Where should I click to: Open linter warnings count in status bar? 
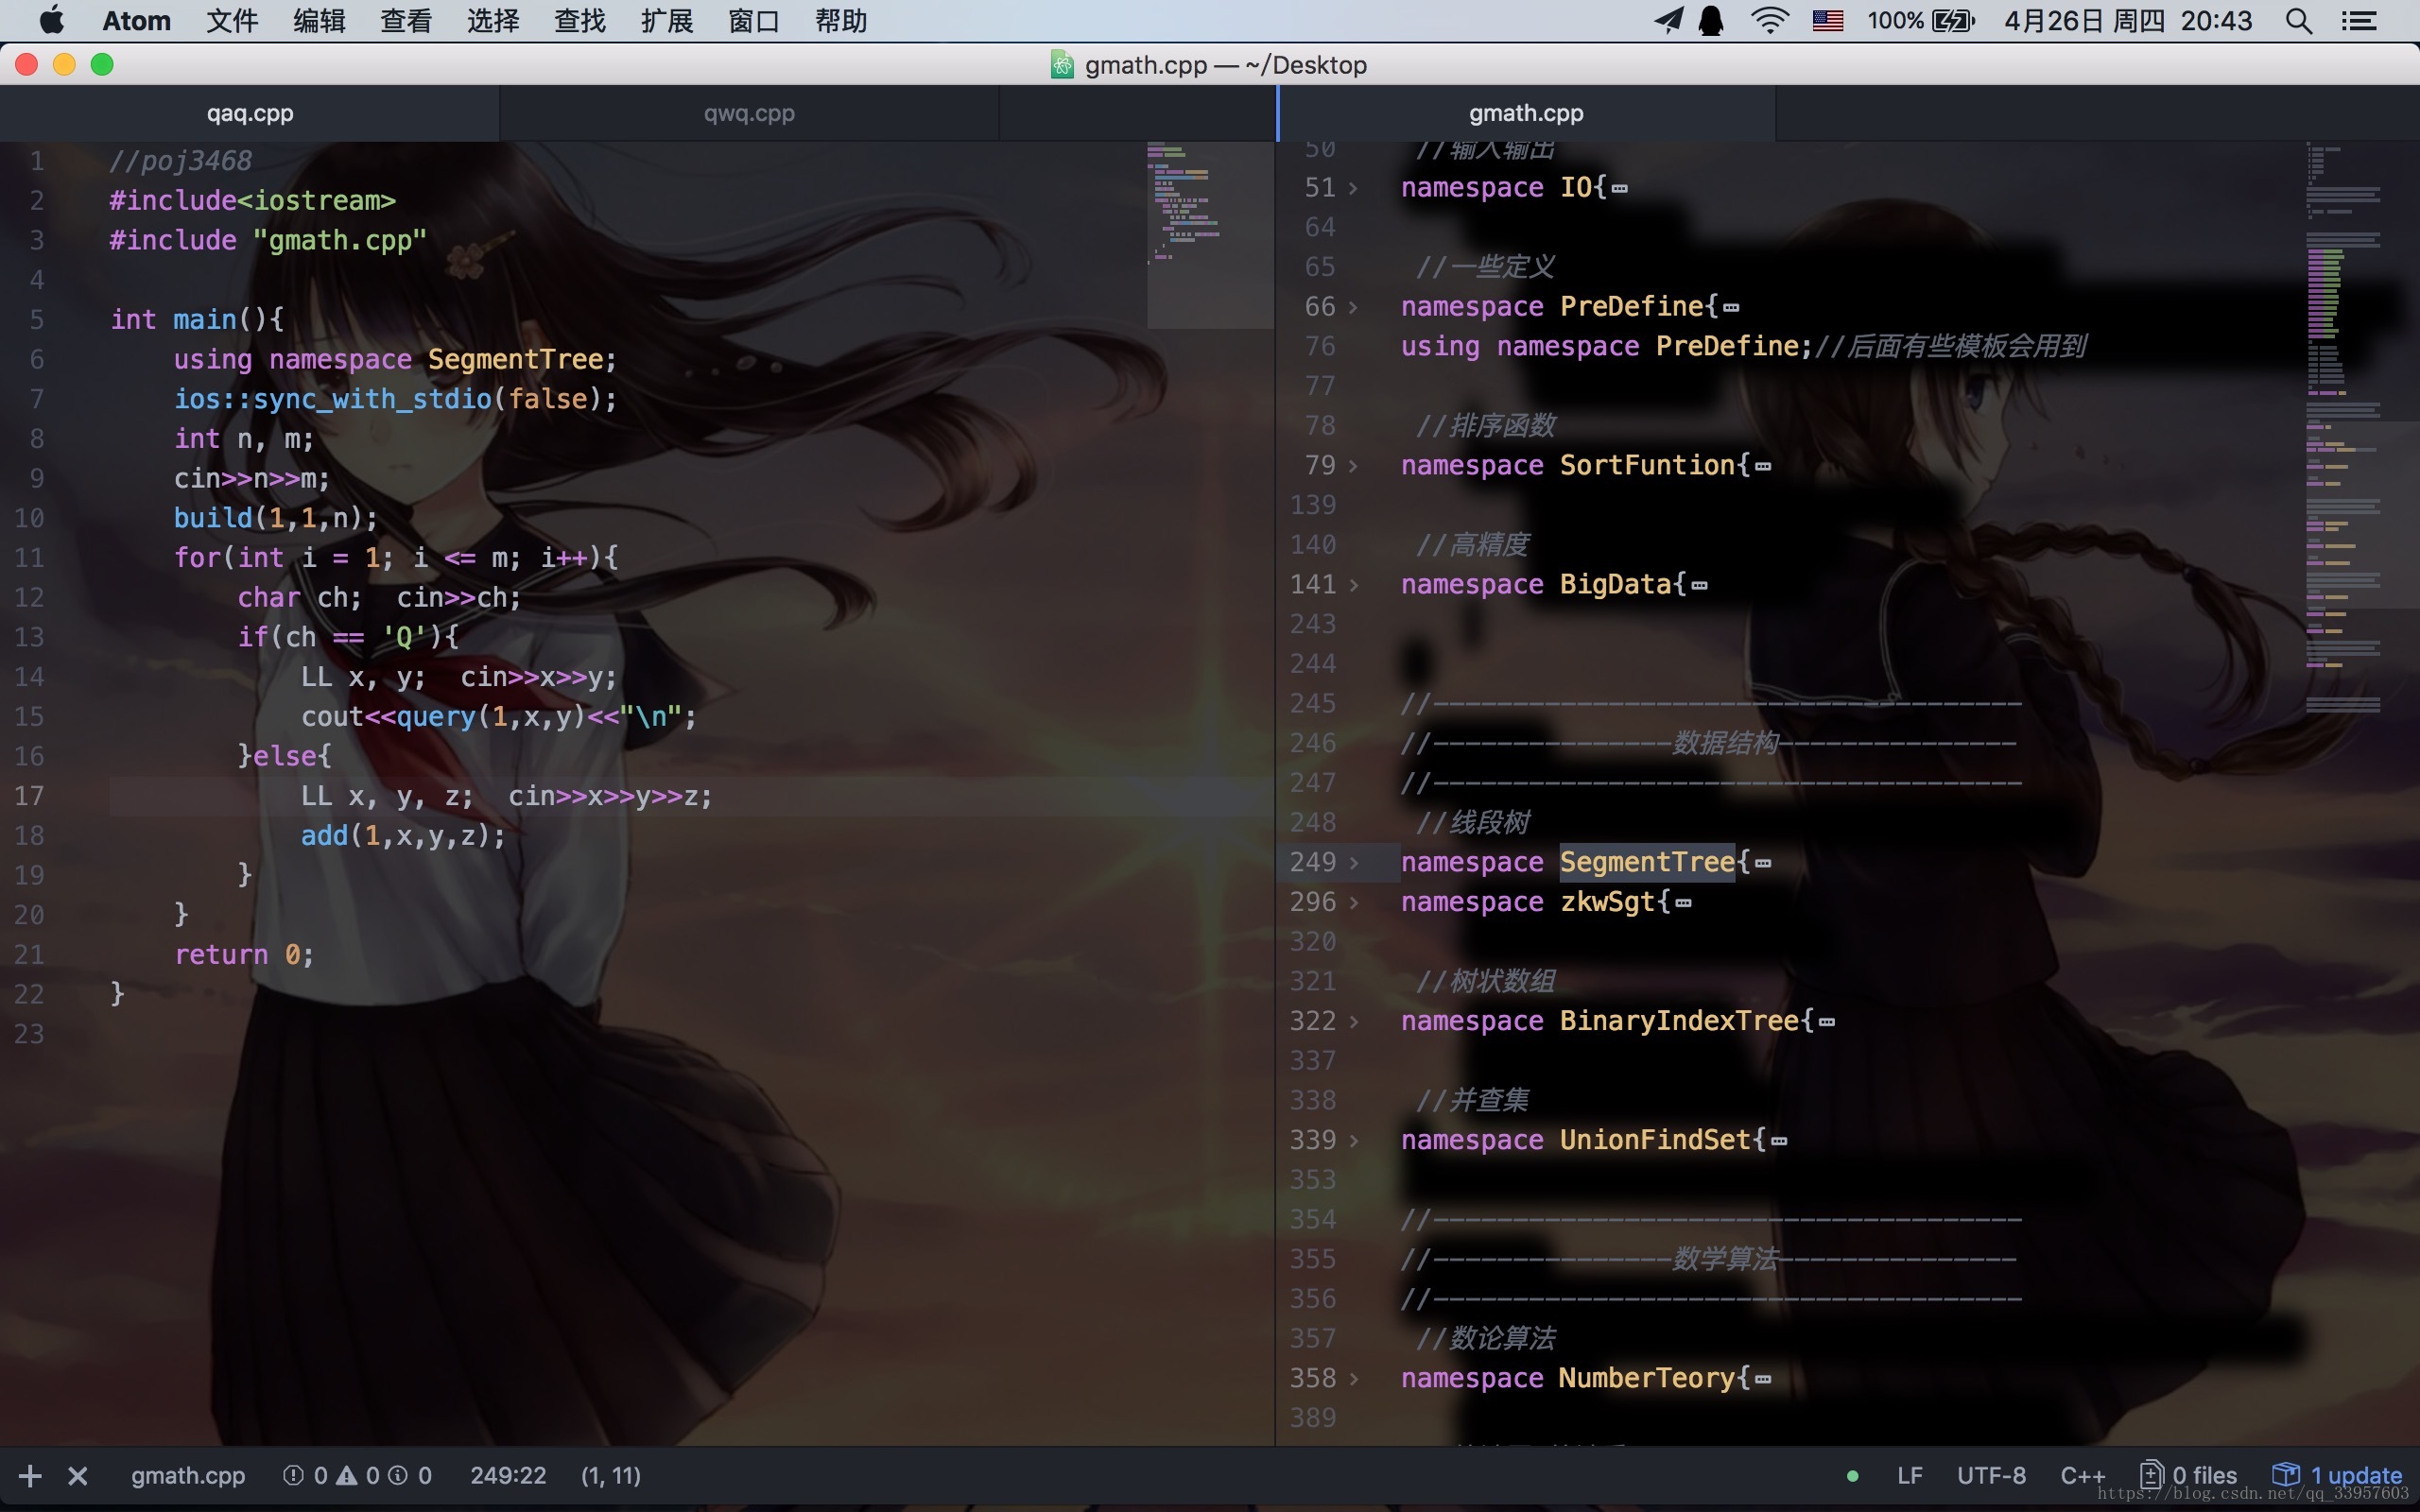tap(358, 1476)
